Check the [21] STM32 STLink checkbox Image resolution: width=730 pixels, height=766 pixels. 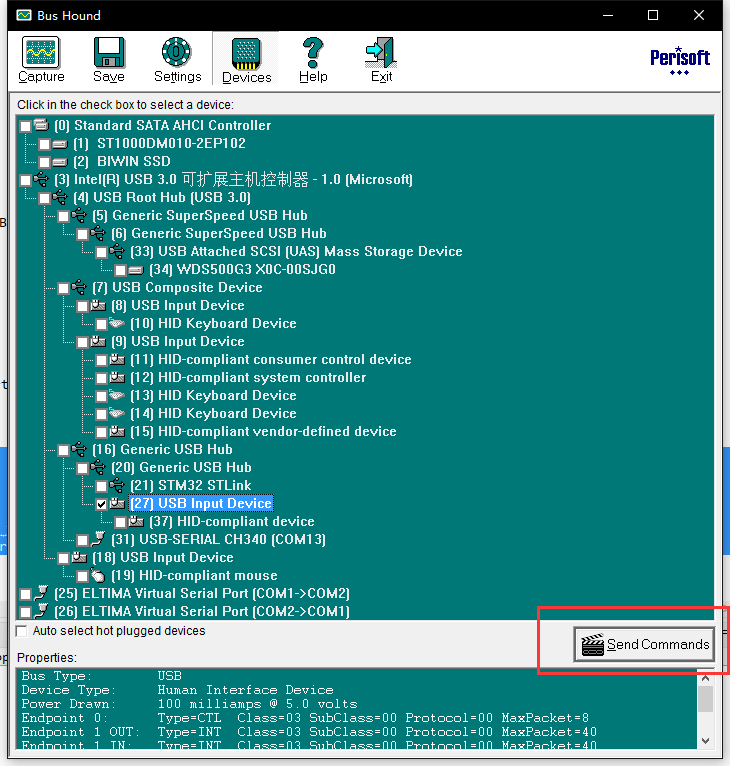tap(101, 486)
